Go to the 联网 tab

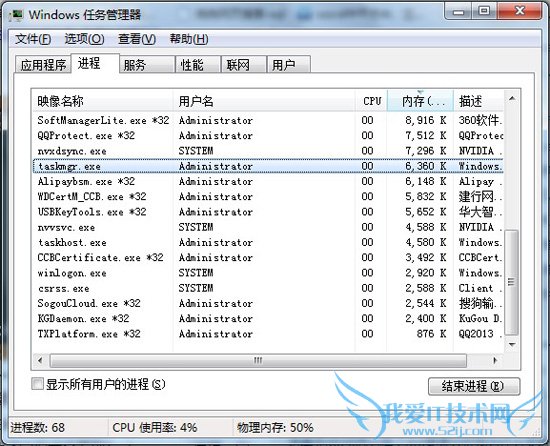(x=243, y=65)
